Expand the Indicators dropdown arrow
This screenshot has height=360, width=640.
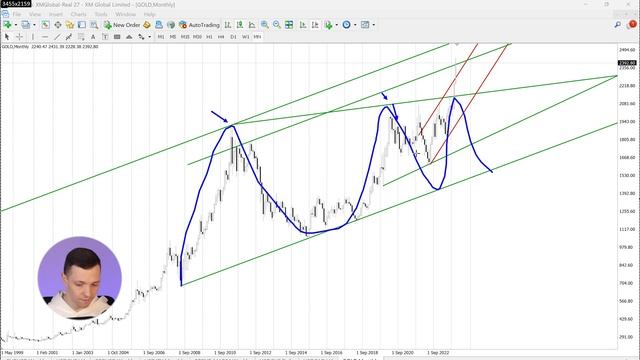[336, 25]
